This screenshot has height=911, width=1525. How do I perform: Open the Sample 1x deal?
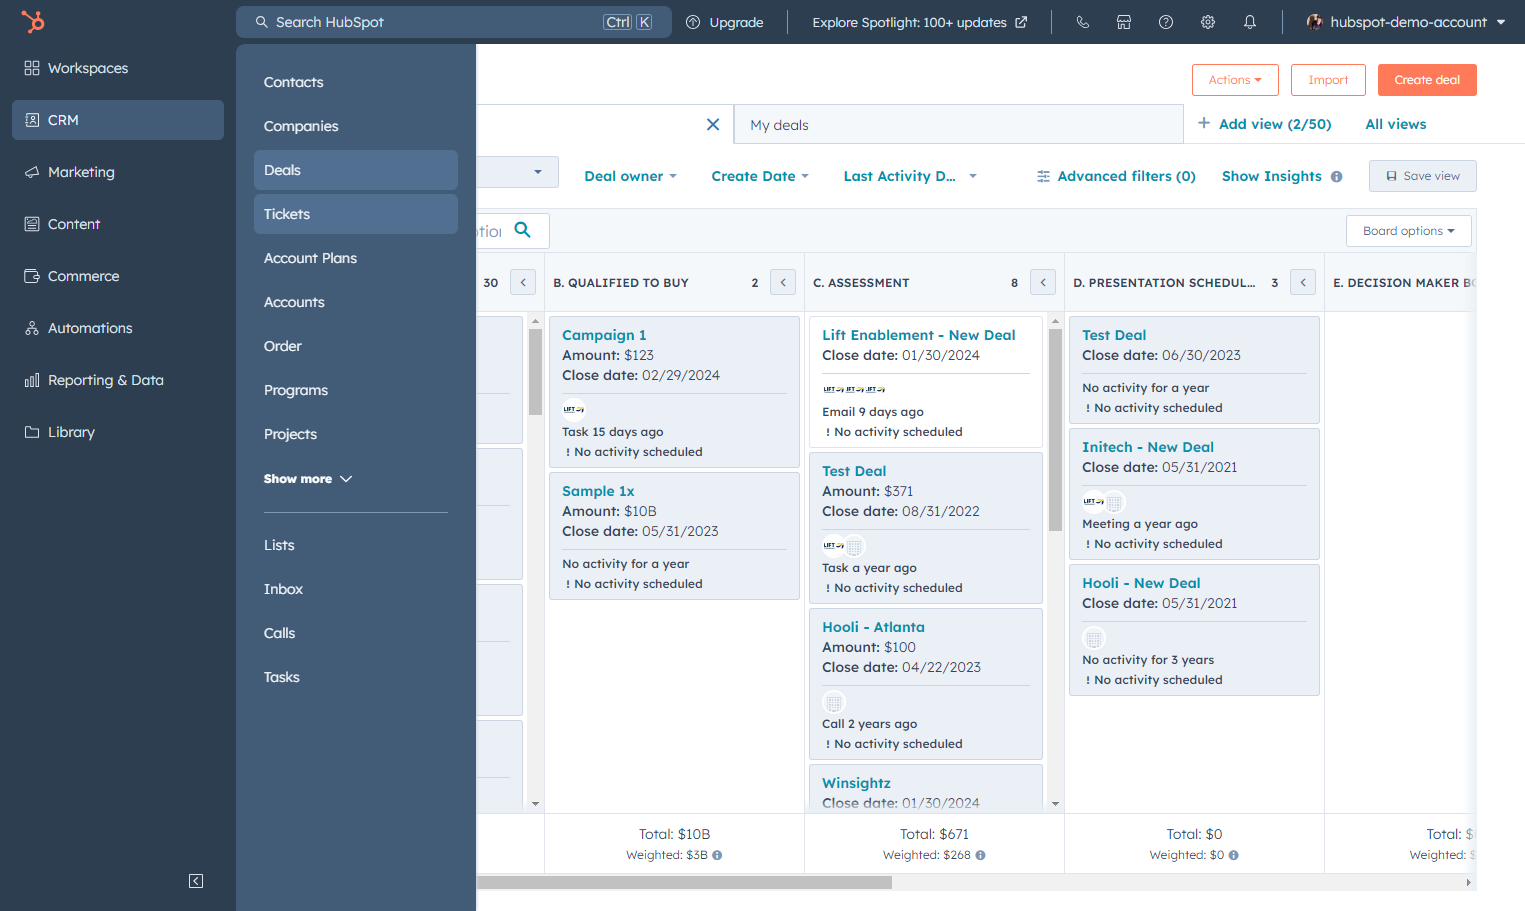click(x=598, y=491)
